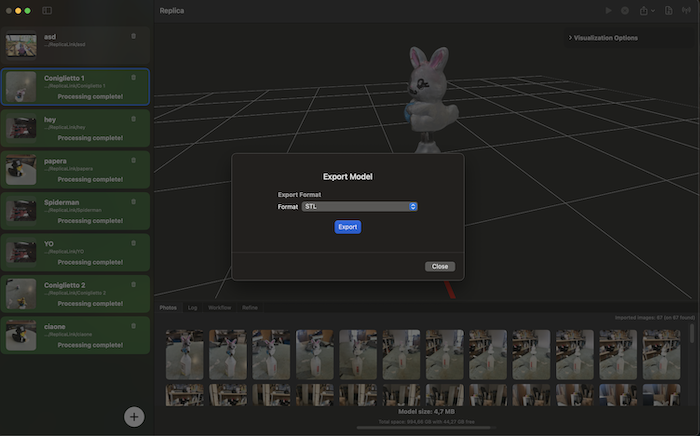
Task: Open the Format dropdown showing STL
Action: [x=360, y=207]
